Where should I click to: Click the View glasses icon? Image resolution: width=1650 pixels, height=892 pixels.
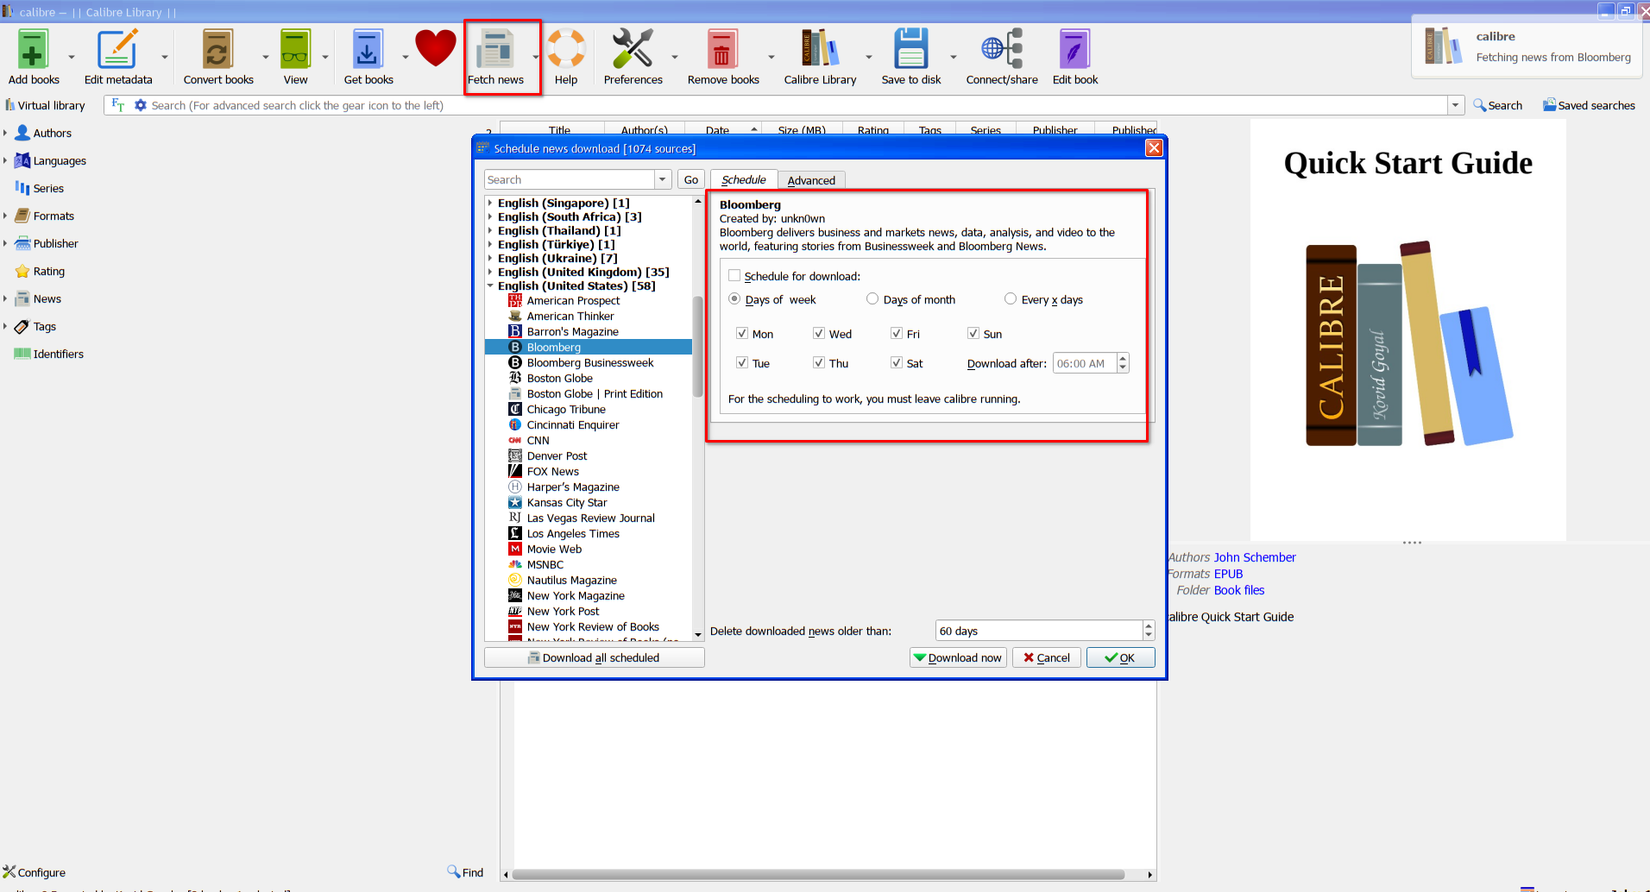295,49
